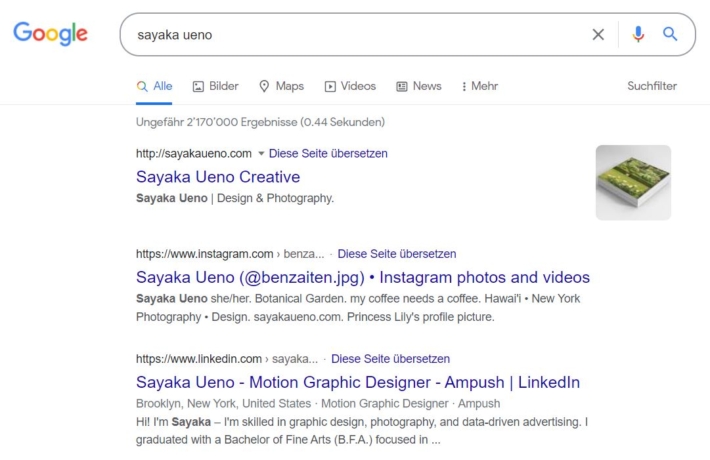Open Suchfilter options
Viewport: 710px width, 460px height.
click(652, 86)
